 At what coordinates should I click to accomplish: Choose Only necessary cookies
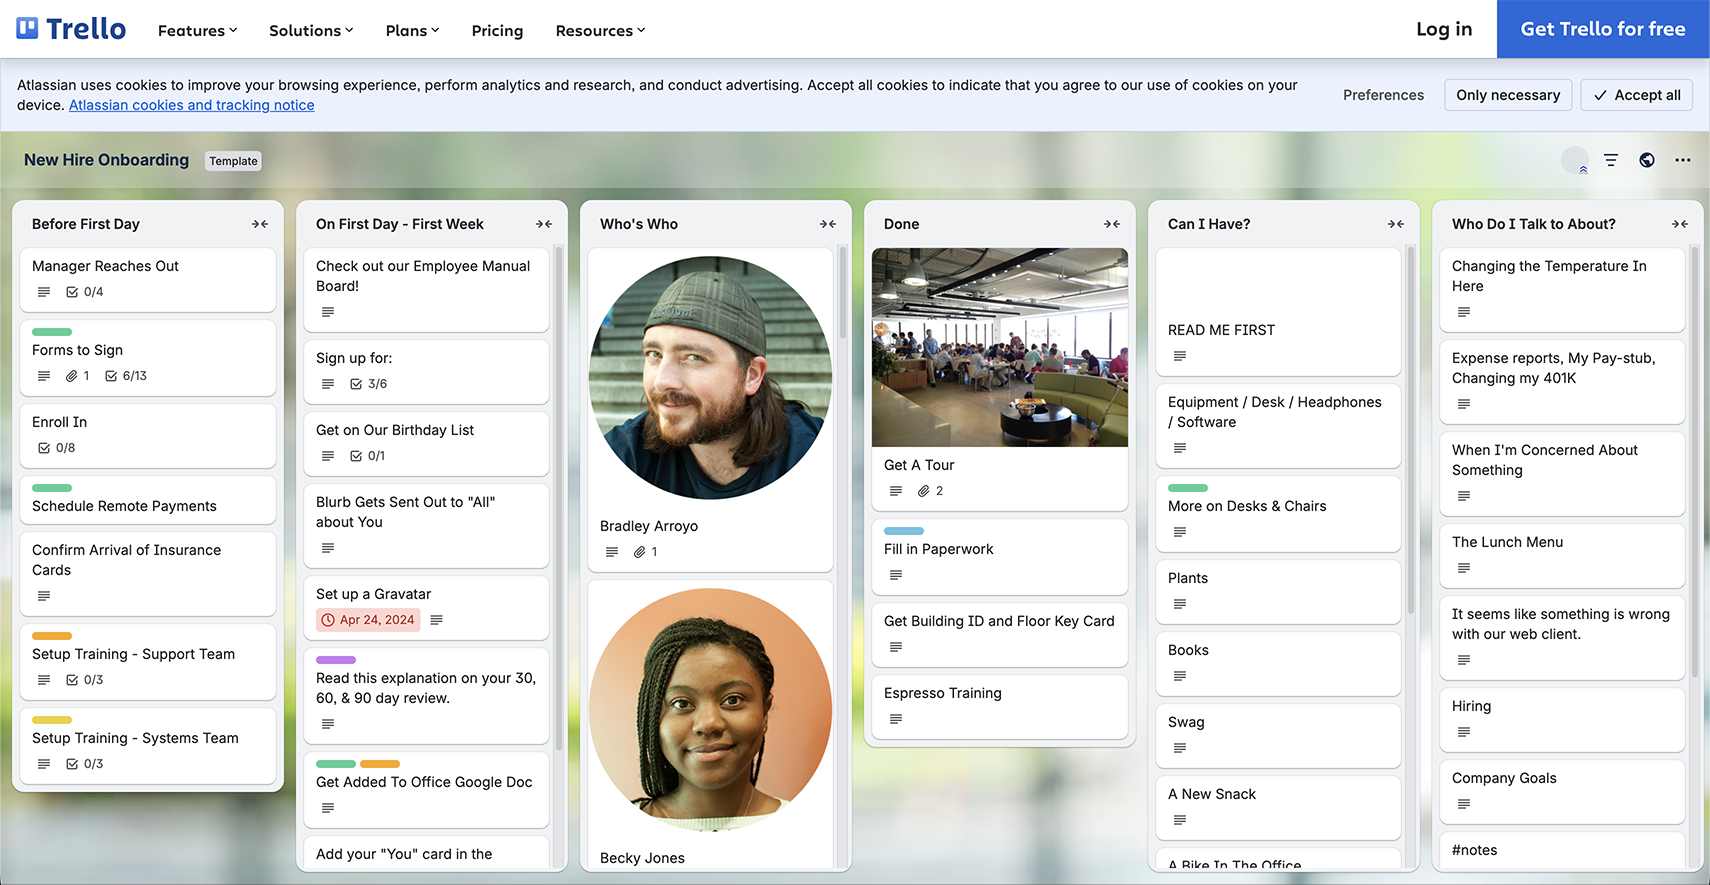pyautogui.click(x=1508, y=95)
